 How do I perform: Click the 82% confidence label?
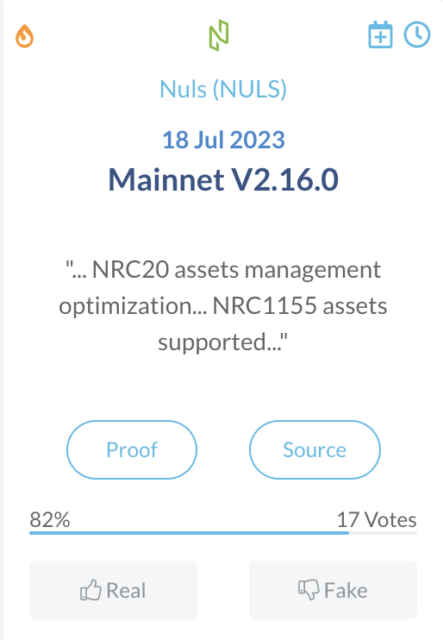click(x=50, y=520)
